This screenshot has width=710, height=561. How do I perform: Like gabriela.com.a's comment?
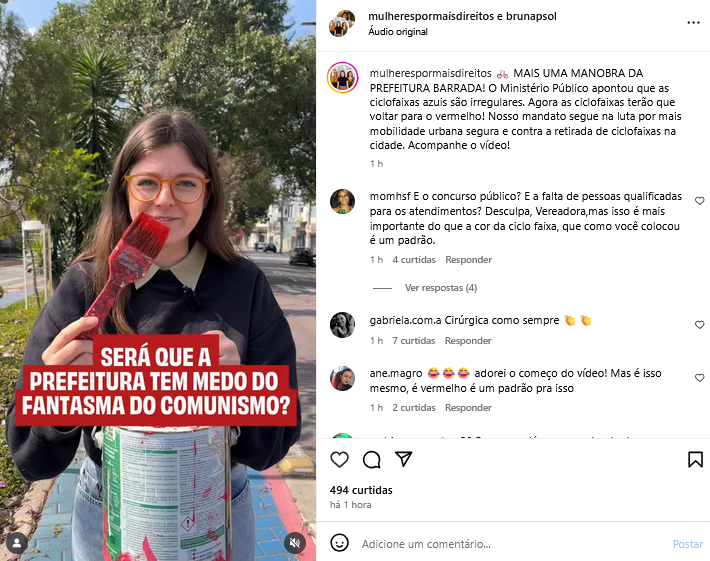point(699,325)
